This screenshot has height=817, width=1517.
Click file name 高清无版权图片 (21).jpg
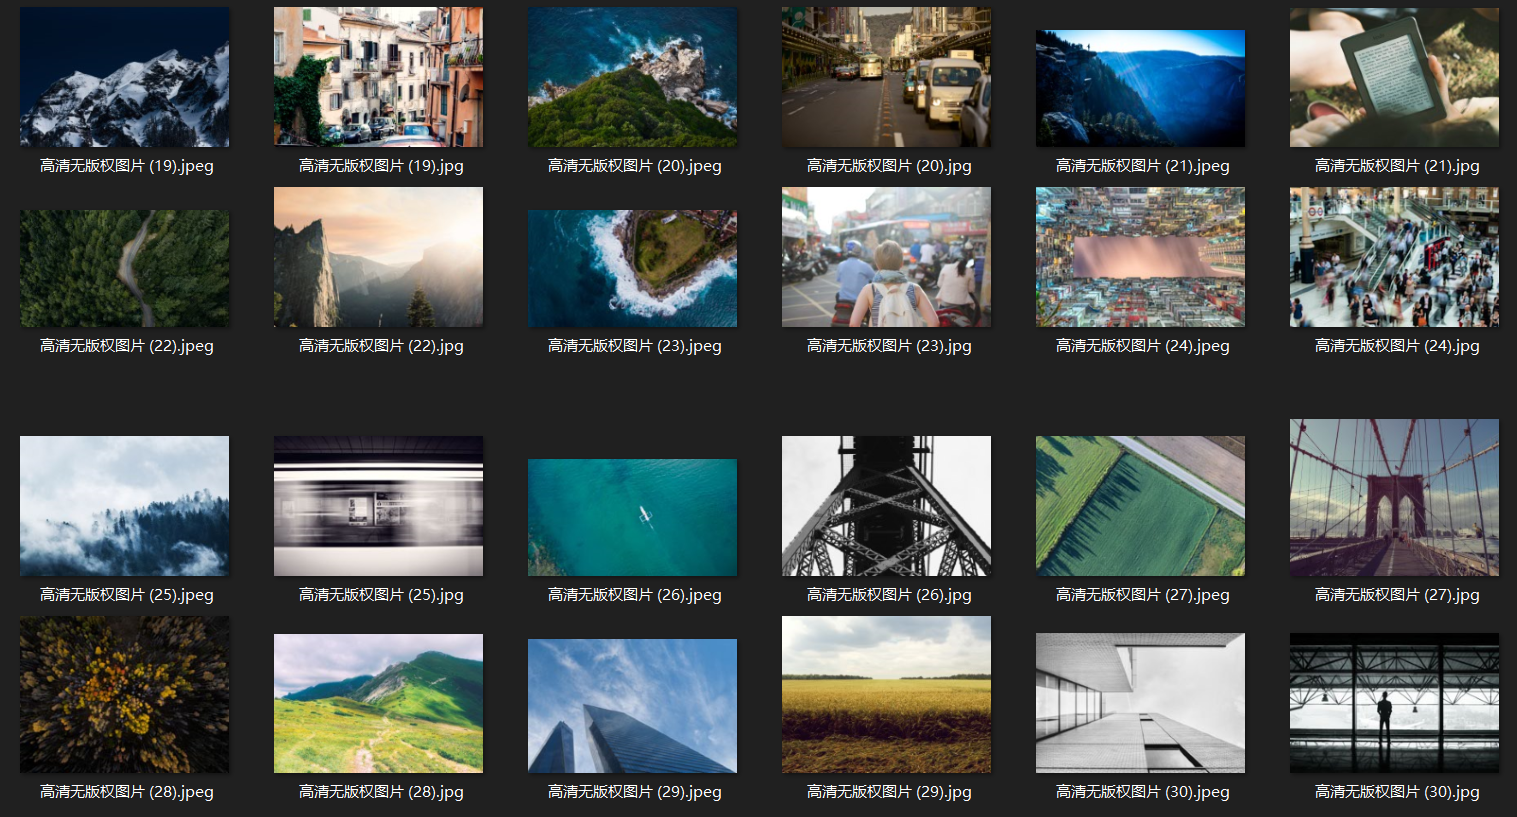tap(1397, 166)
